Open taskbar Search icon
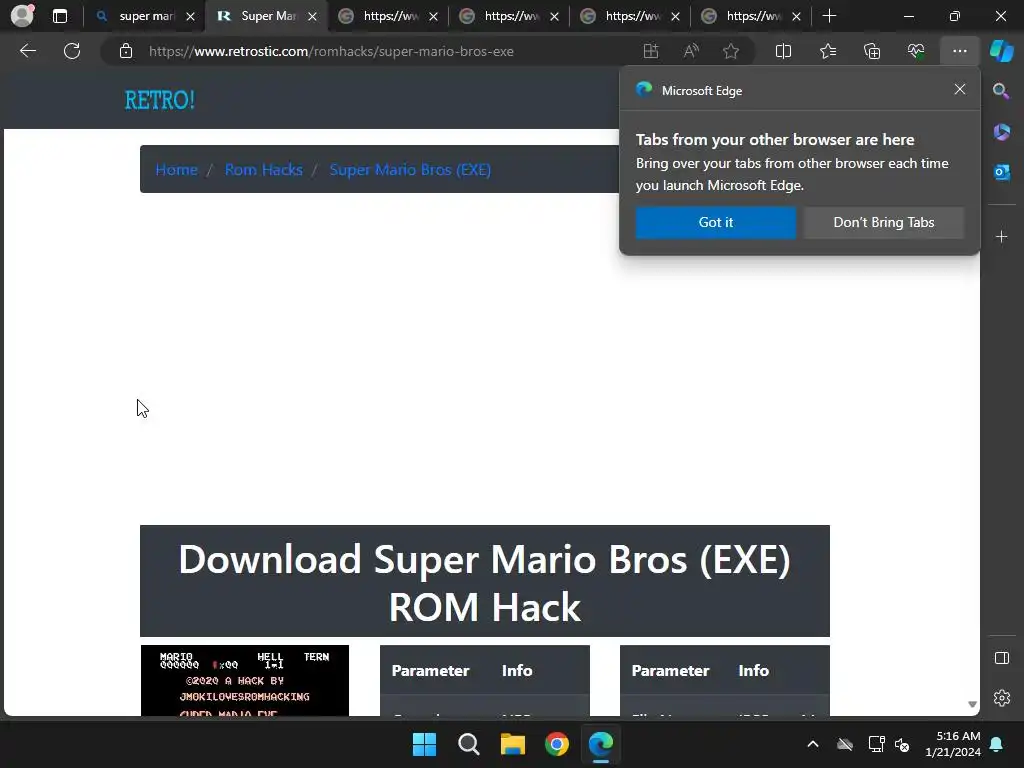Image resolution: width=1024 pixels, height=768 pixels. click(x=468, y=744)
